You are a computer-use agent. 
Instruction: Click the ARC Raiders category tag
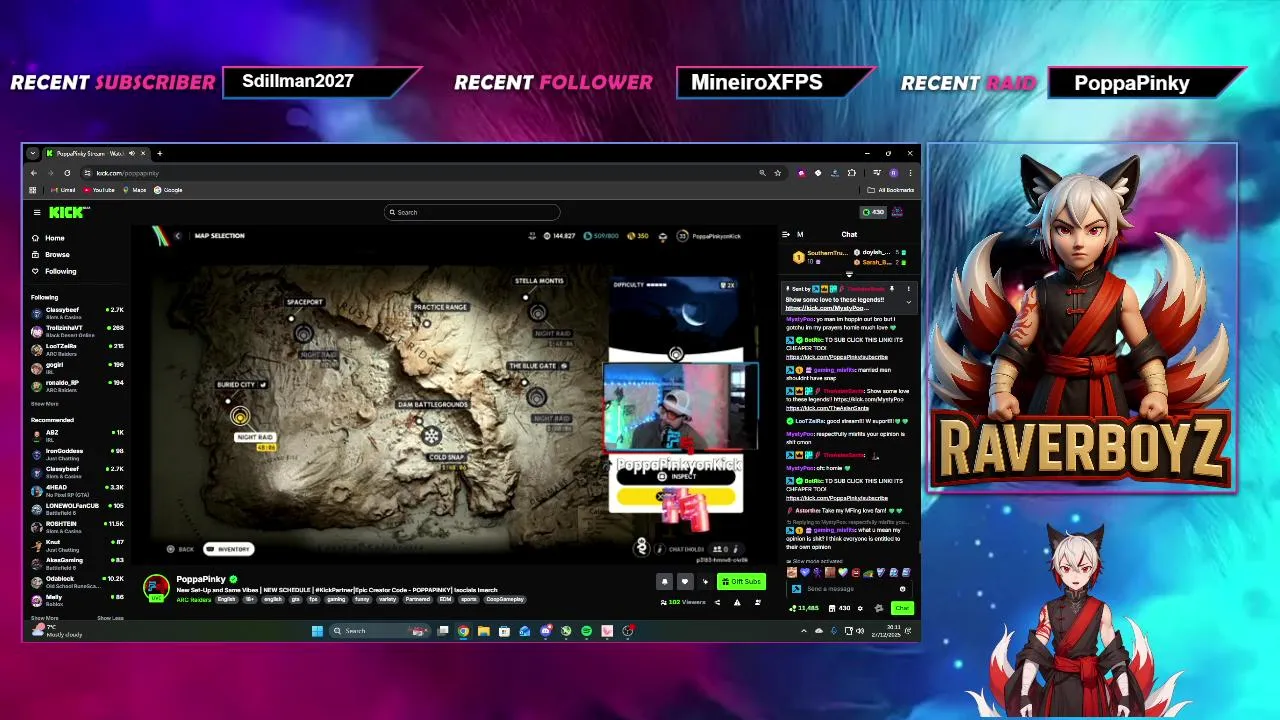click(194, 599)
